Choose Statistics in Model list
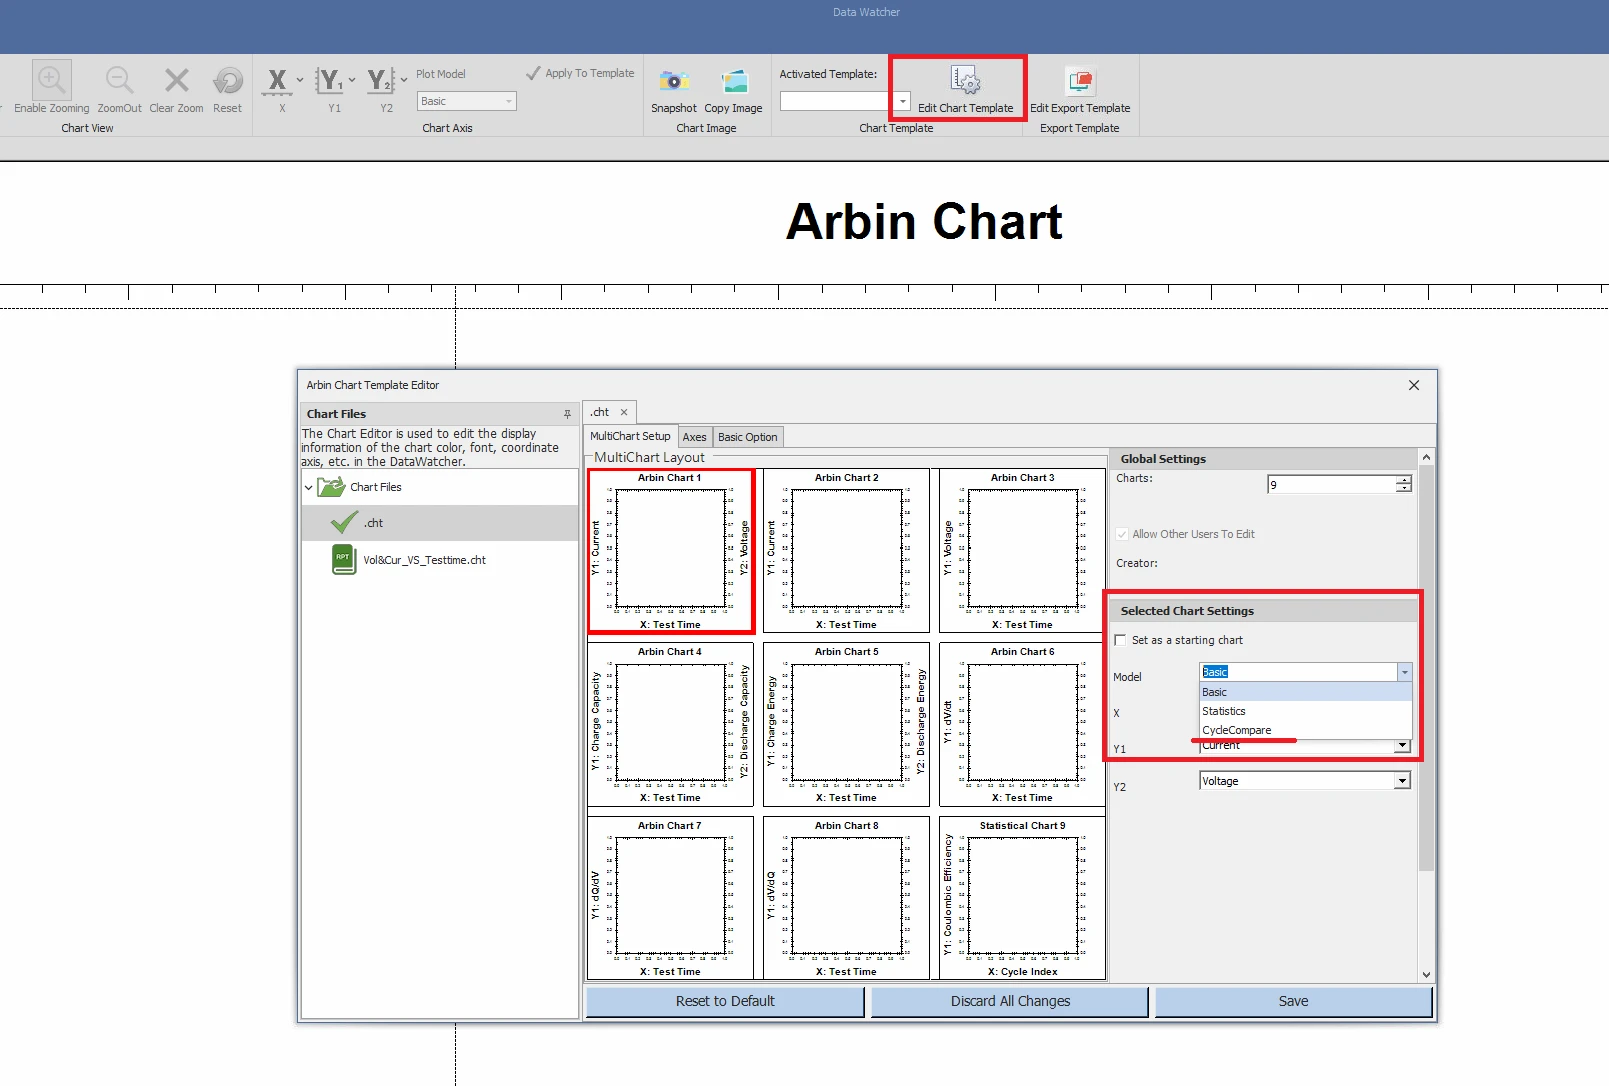Image resolution: width=1609 pixels, height=1086 pixels. pos(1306,711)
